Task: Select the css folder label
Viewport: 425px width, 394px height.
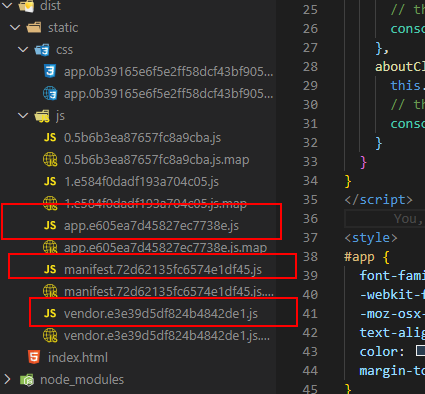Action: coord(64,50)
